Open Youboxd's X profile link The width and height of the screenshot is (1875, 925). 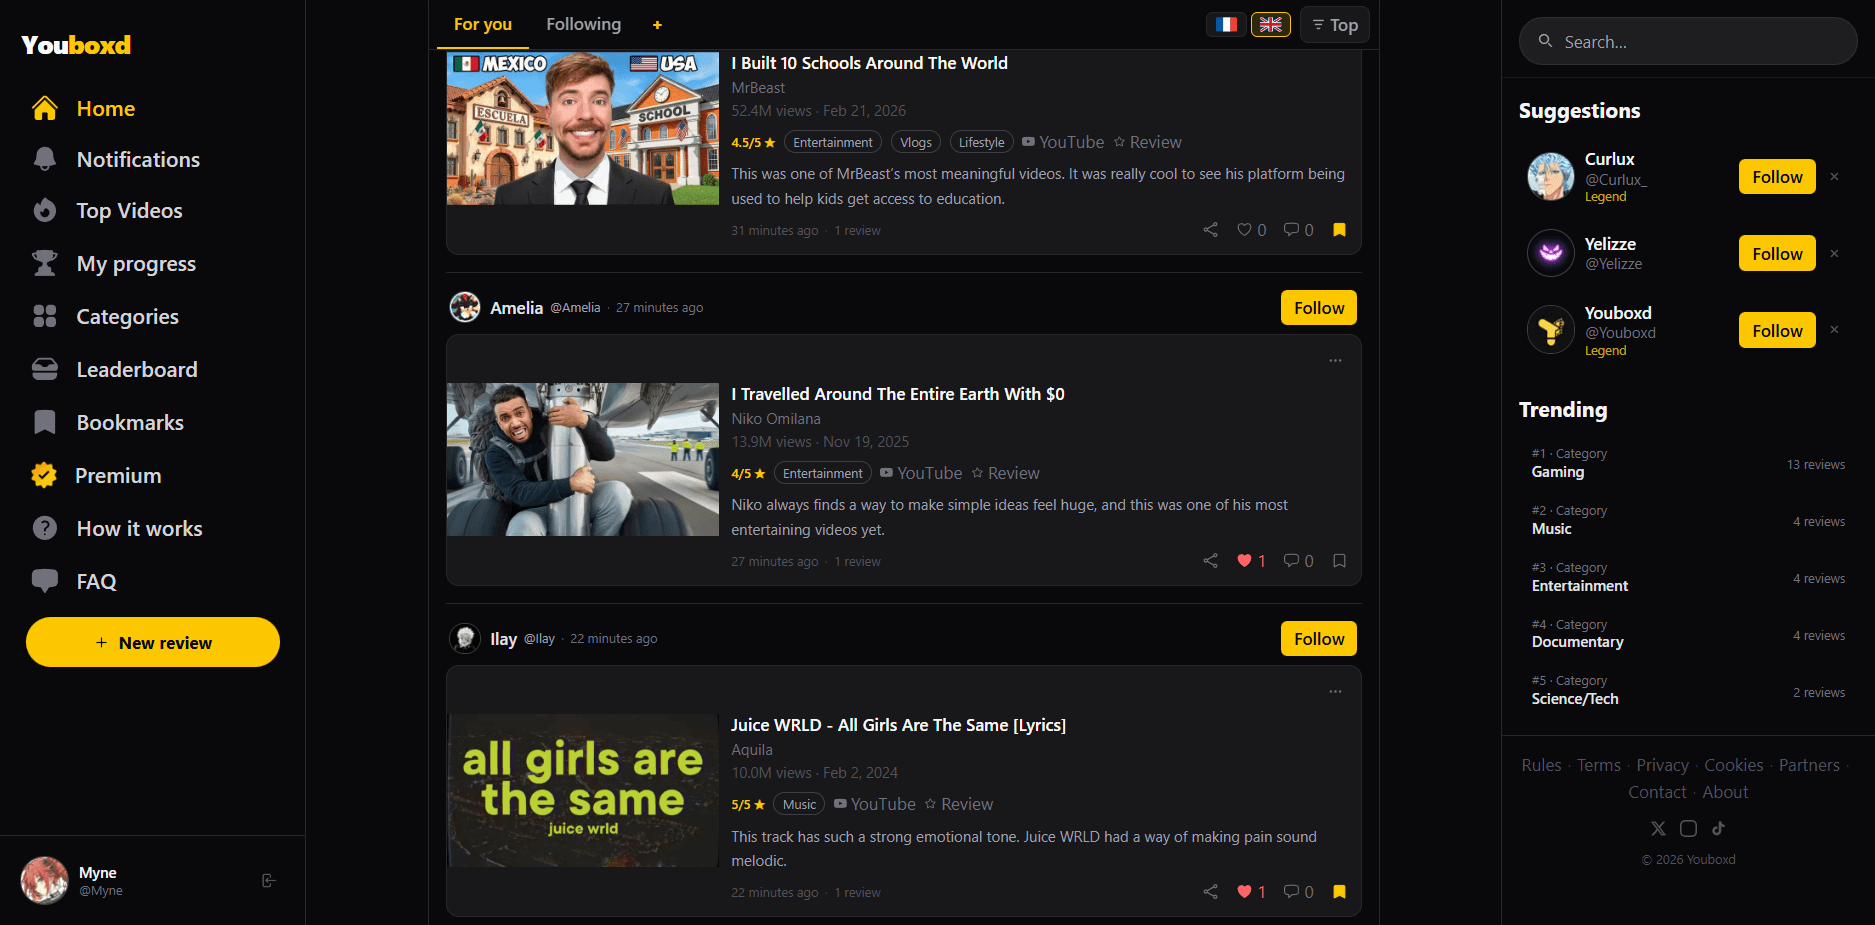(1658, 828)
